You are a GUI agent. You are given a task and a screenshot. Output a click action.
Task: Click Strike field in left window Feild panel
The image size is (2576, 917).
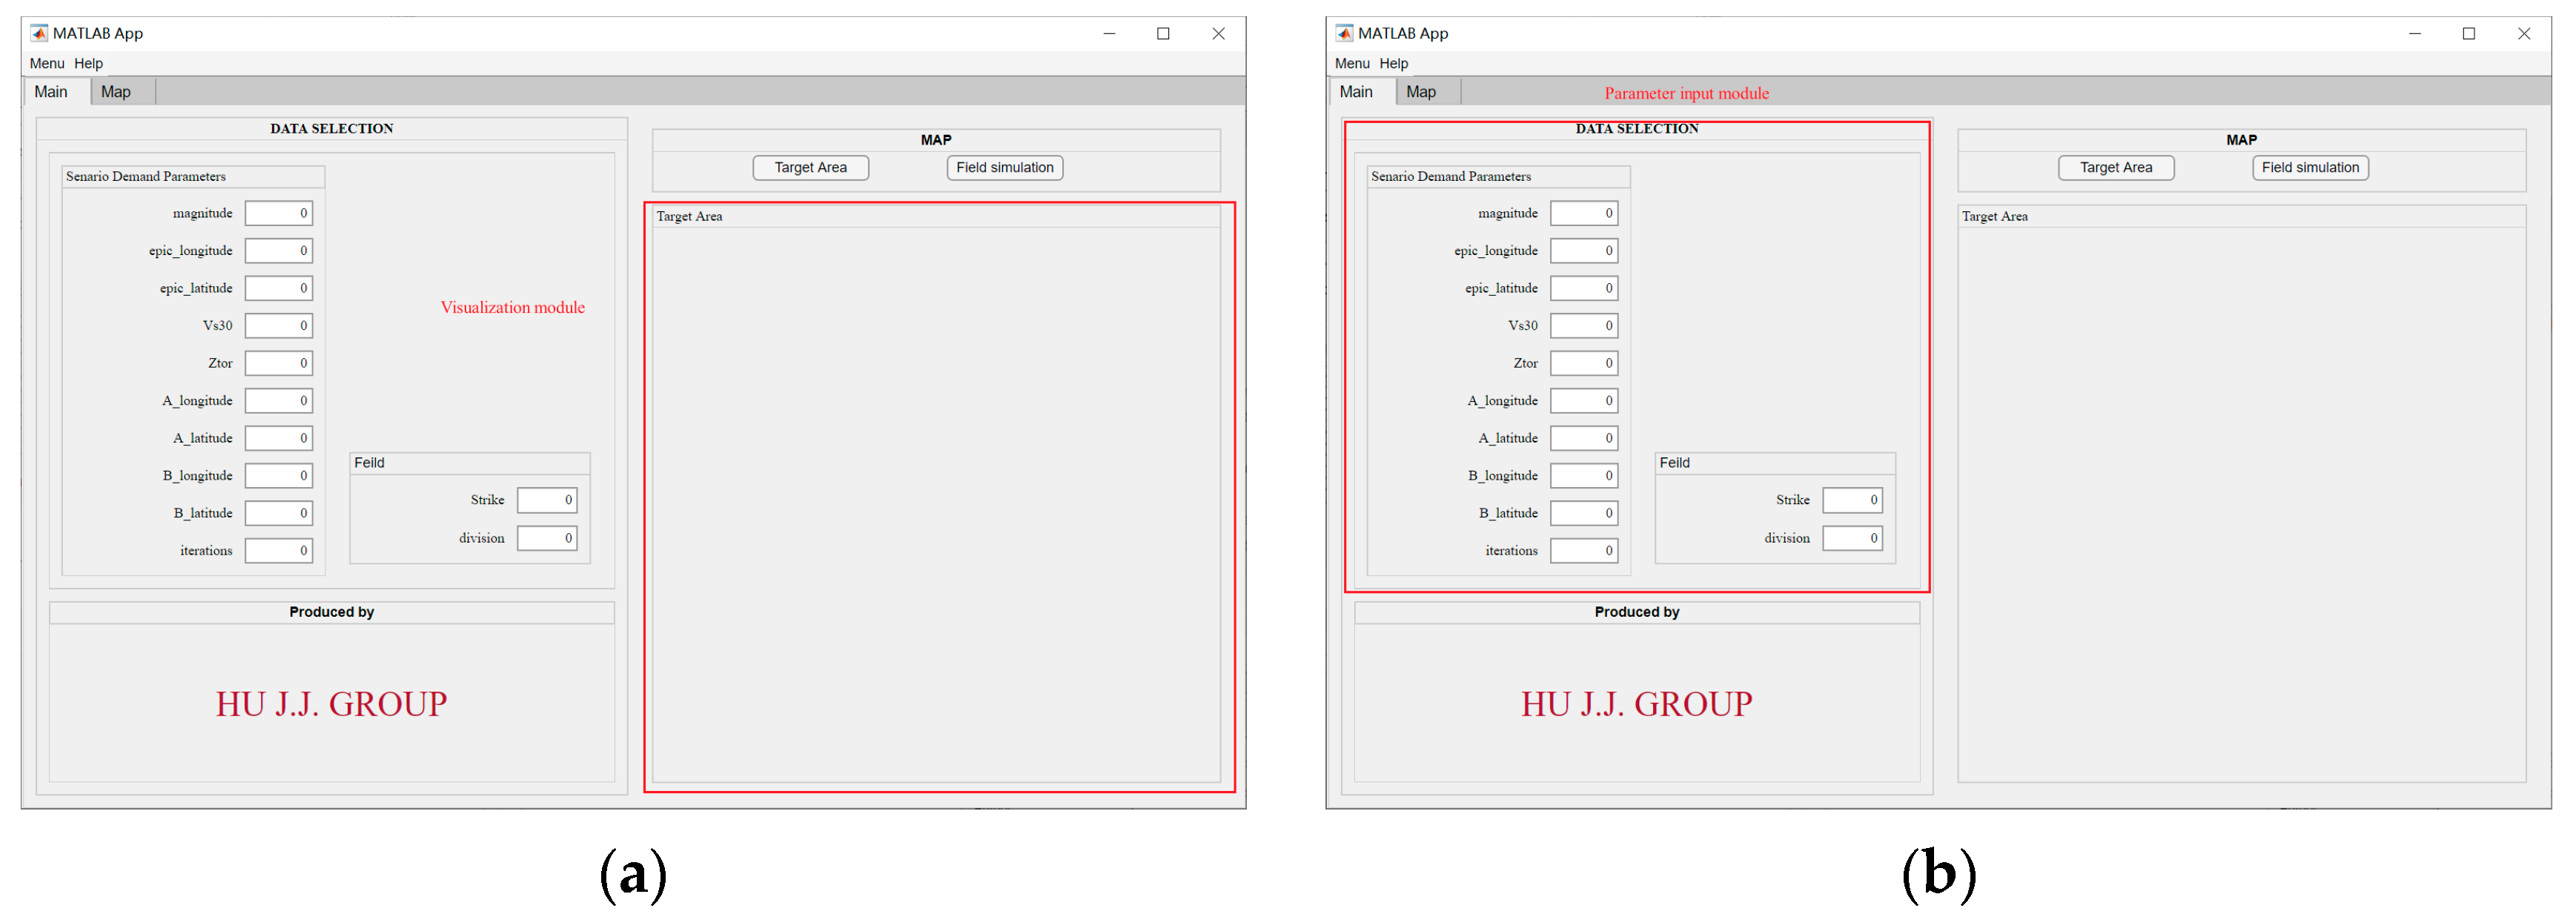(546, 500)
